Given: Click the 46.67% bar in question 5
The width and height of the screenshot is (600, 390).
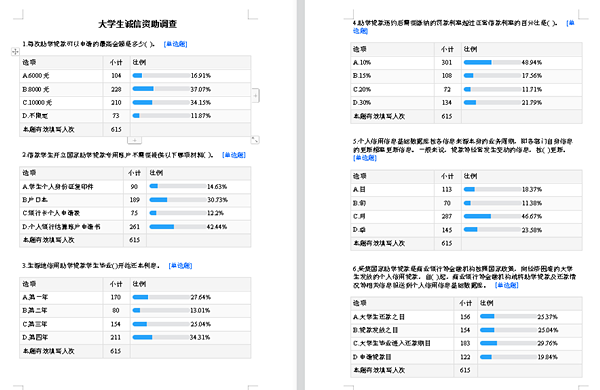Looking at the screenshot, I should pos(492,216).
